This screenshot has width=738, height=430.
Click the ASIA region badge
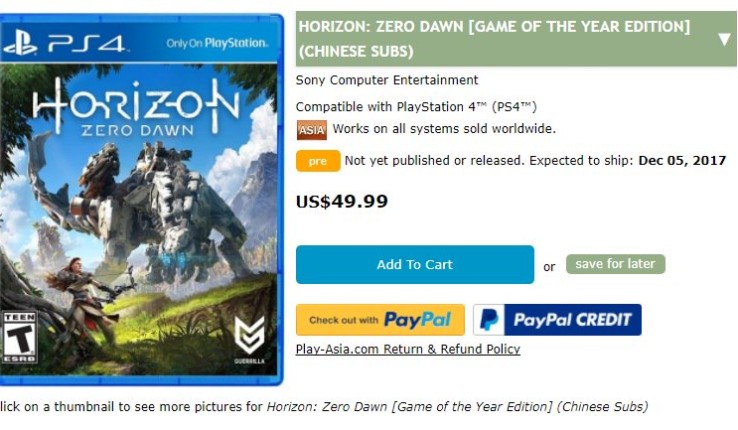(311, 129)
